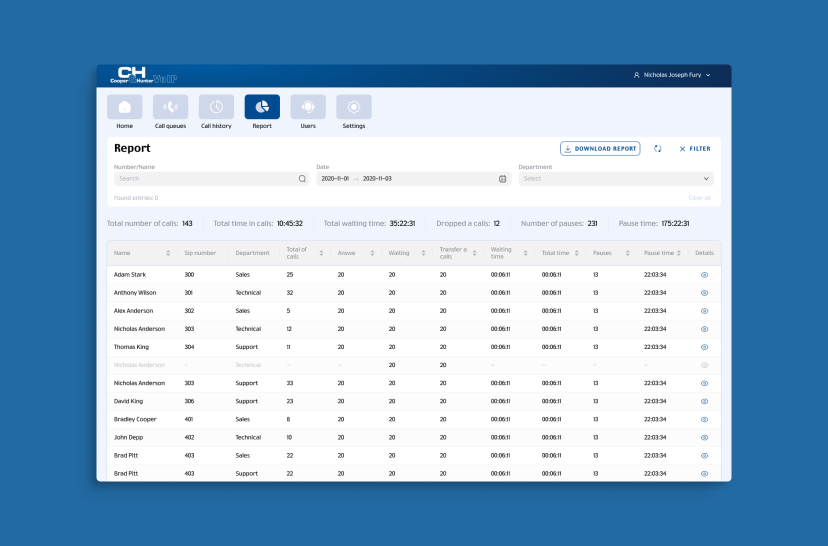The width and height of the screenshot is (828, 546).
Task: Click the Number/Name search field
Action: pos(211,179)
